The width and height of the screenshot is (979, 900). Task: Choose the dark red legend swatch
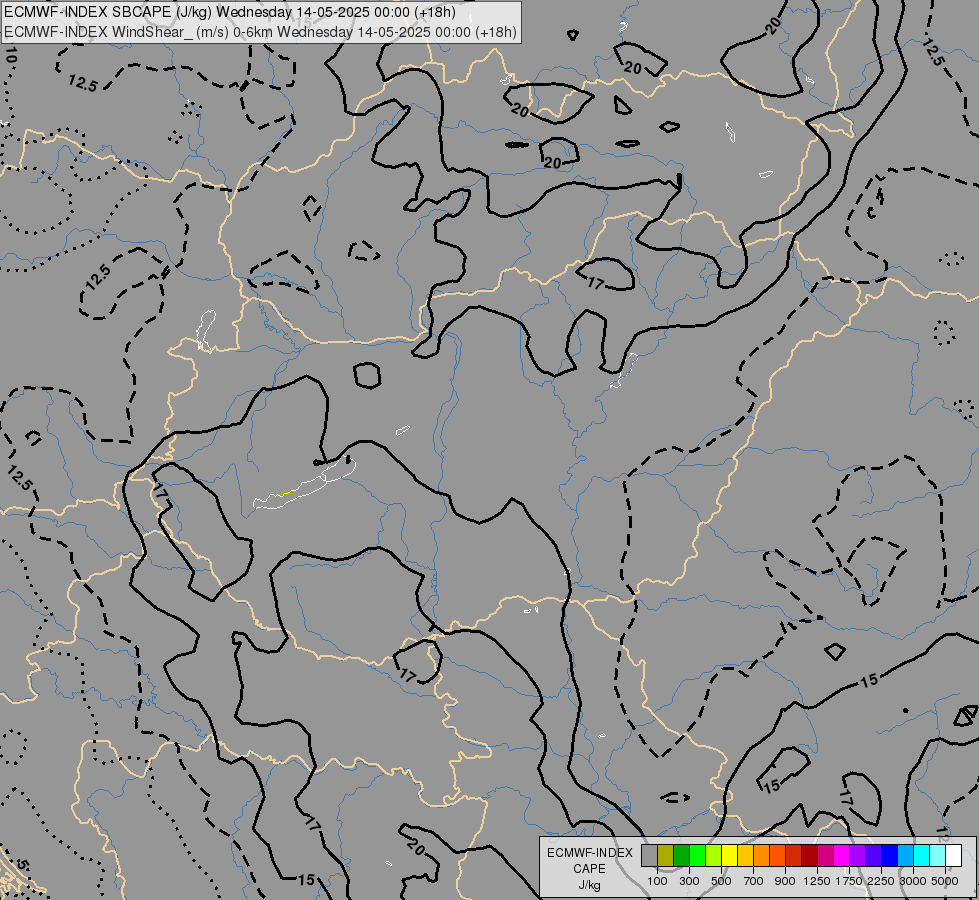[x=810, y=855]
